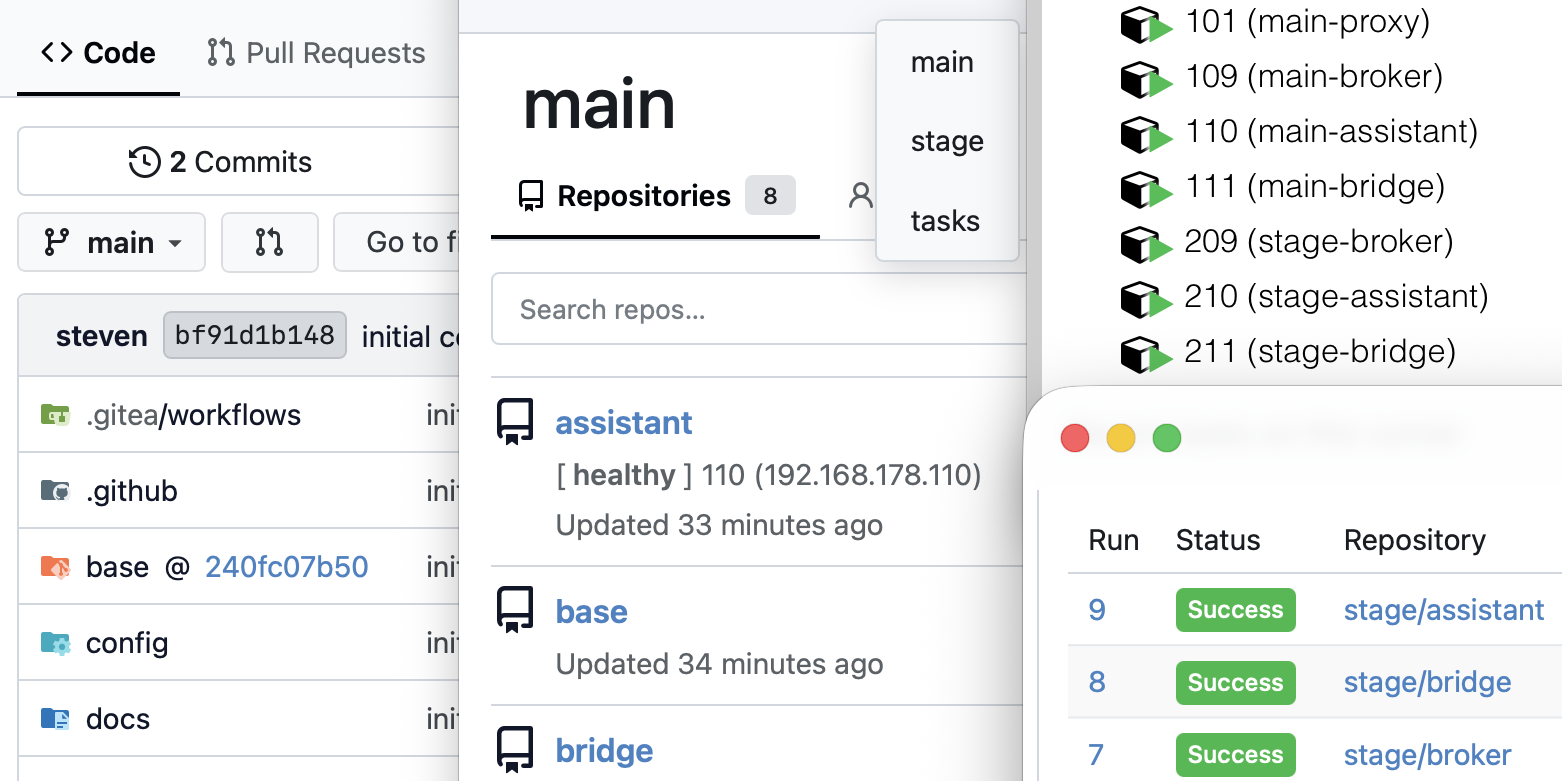Open submodule commit 240fc07b50
Screen dimensions: 1562x781
tap(287, 566)
